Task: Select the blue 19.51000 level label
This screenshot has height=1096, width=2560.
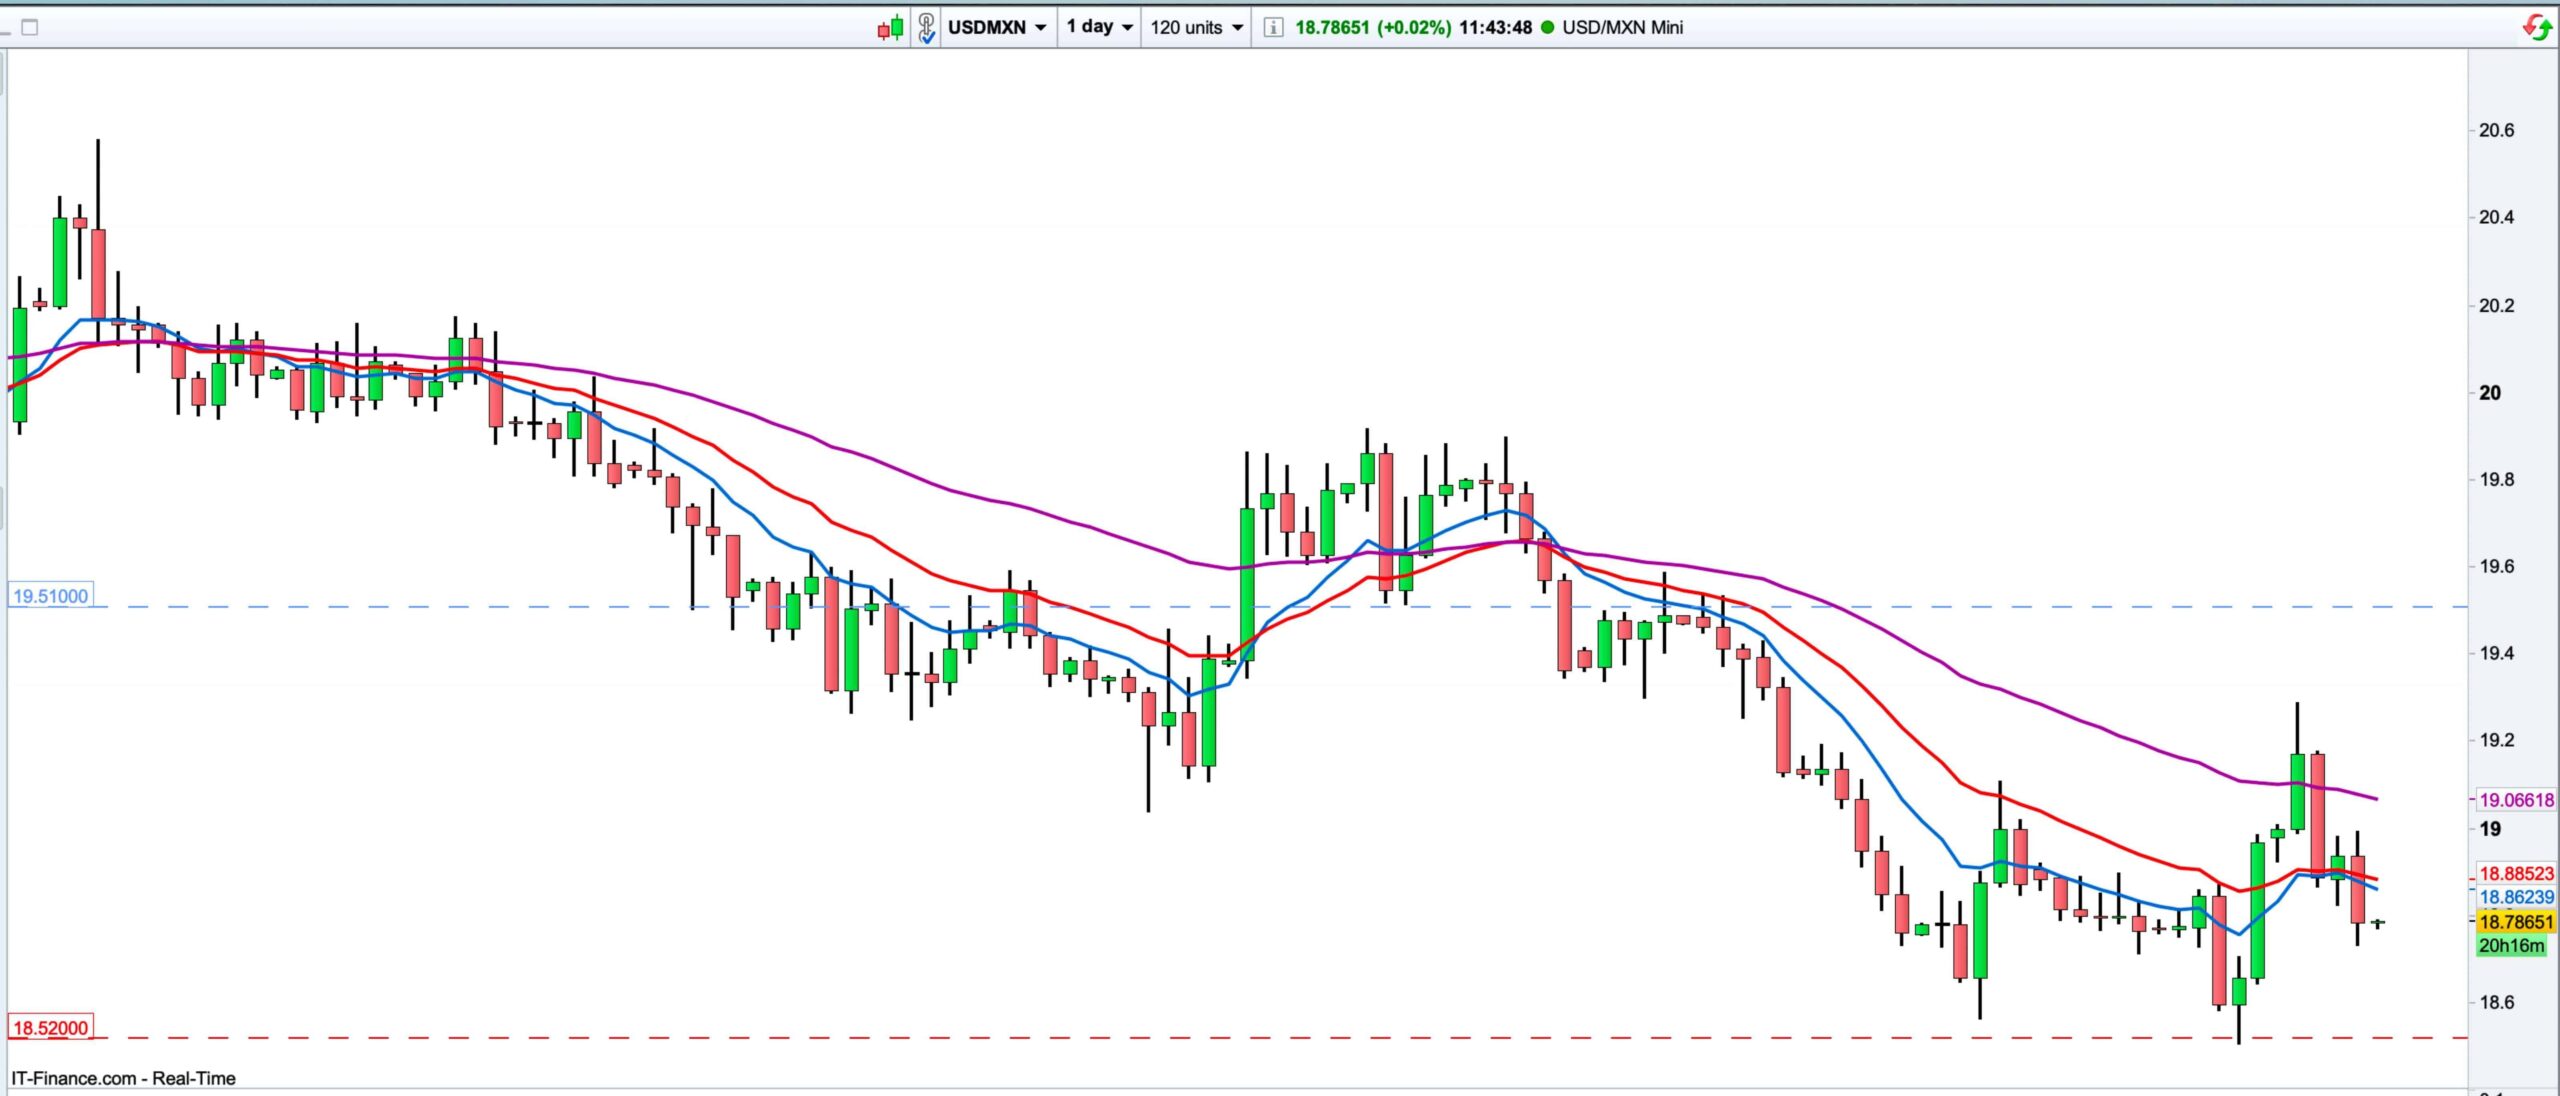Action: point(51,596)
